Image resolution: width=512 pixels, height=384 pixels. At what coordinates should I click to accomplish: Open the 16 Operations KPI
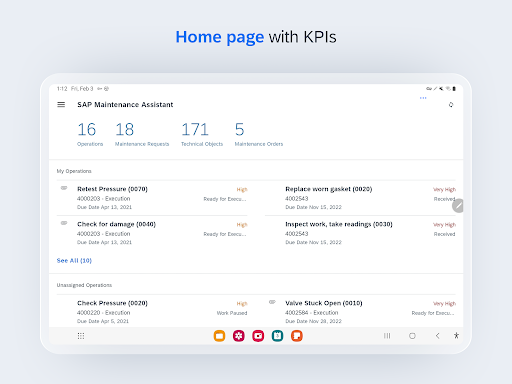[90, 134]
